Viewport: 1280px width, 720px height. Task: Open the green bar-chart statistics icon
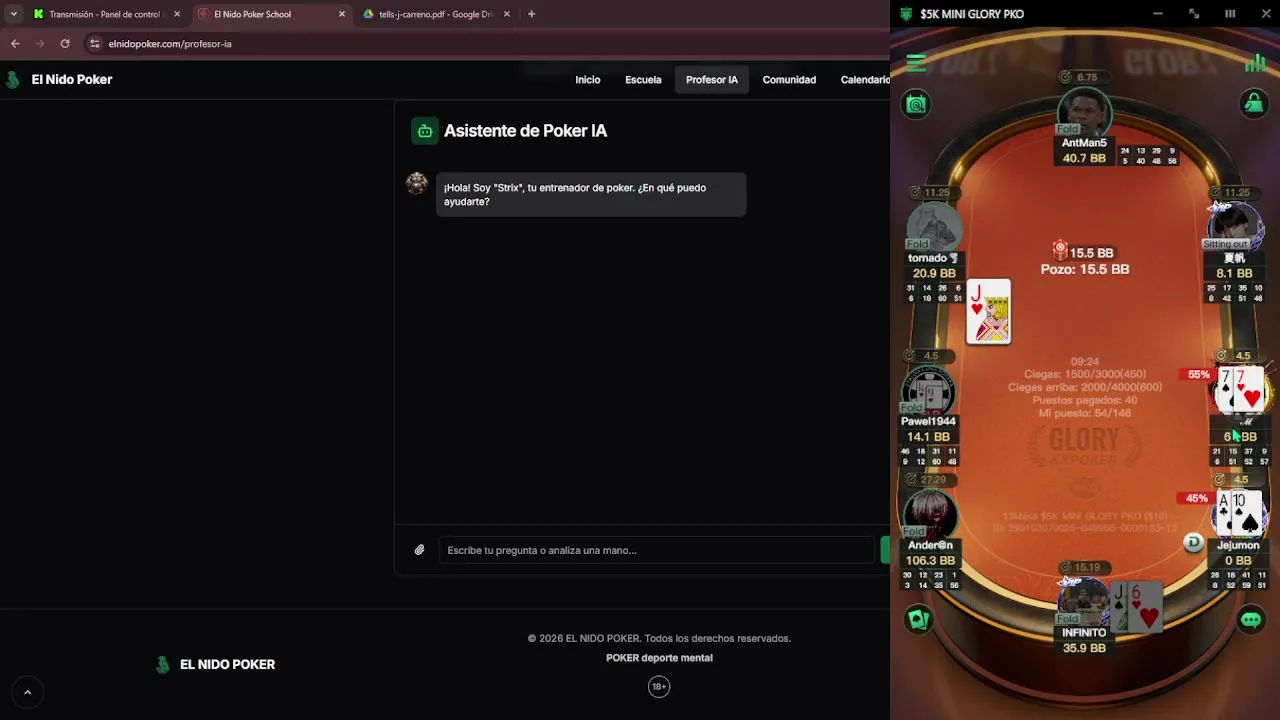click(x=1255, y=63)
